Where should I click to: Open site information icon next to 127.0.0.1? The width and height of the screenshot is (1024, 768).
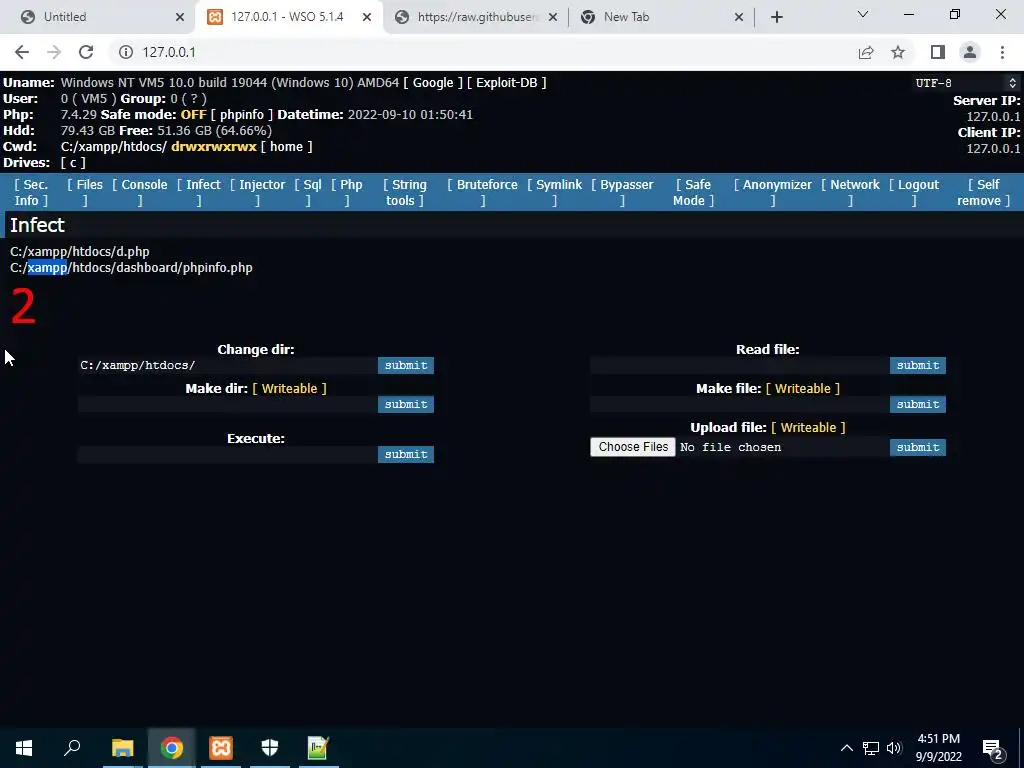tap(125, 52)
